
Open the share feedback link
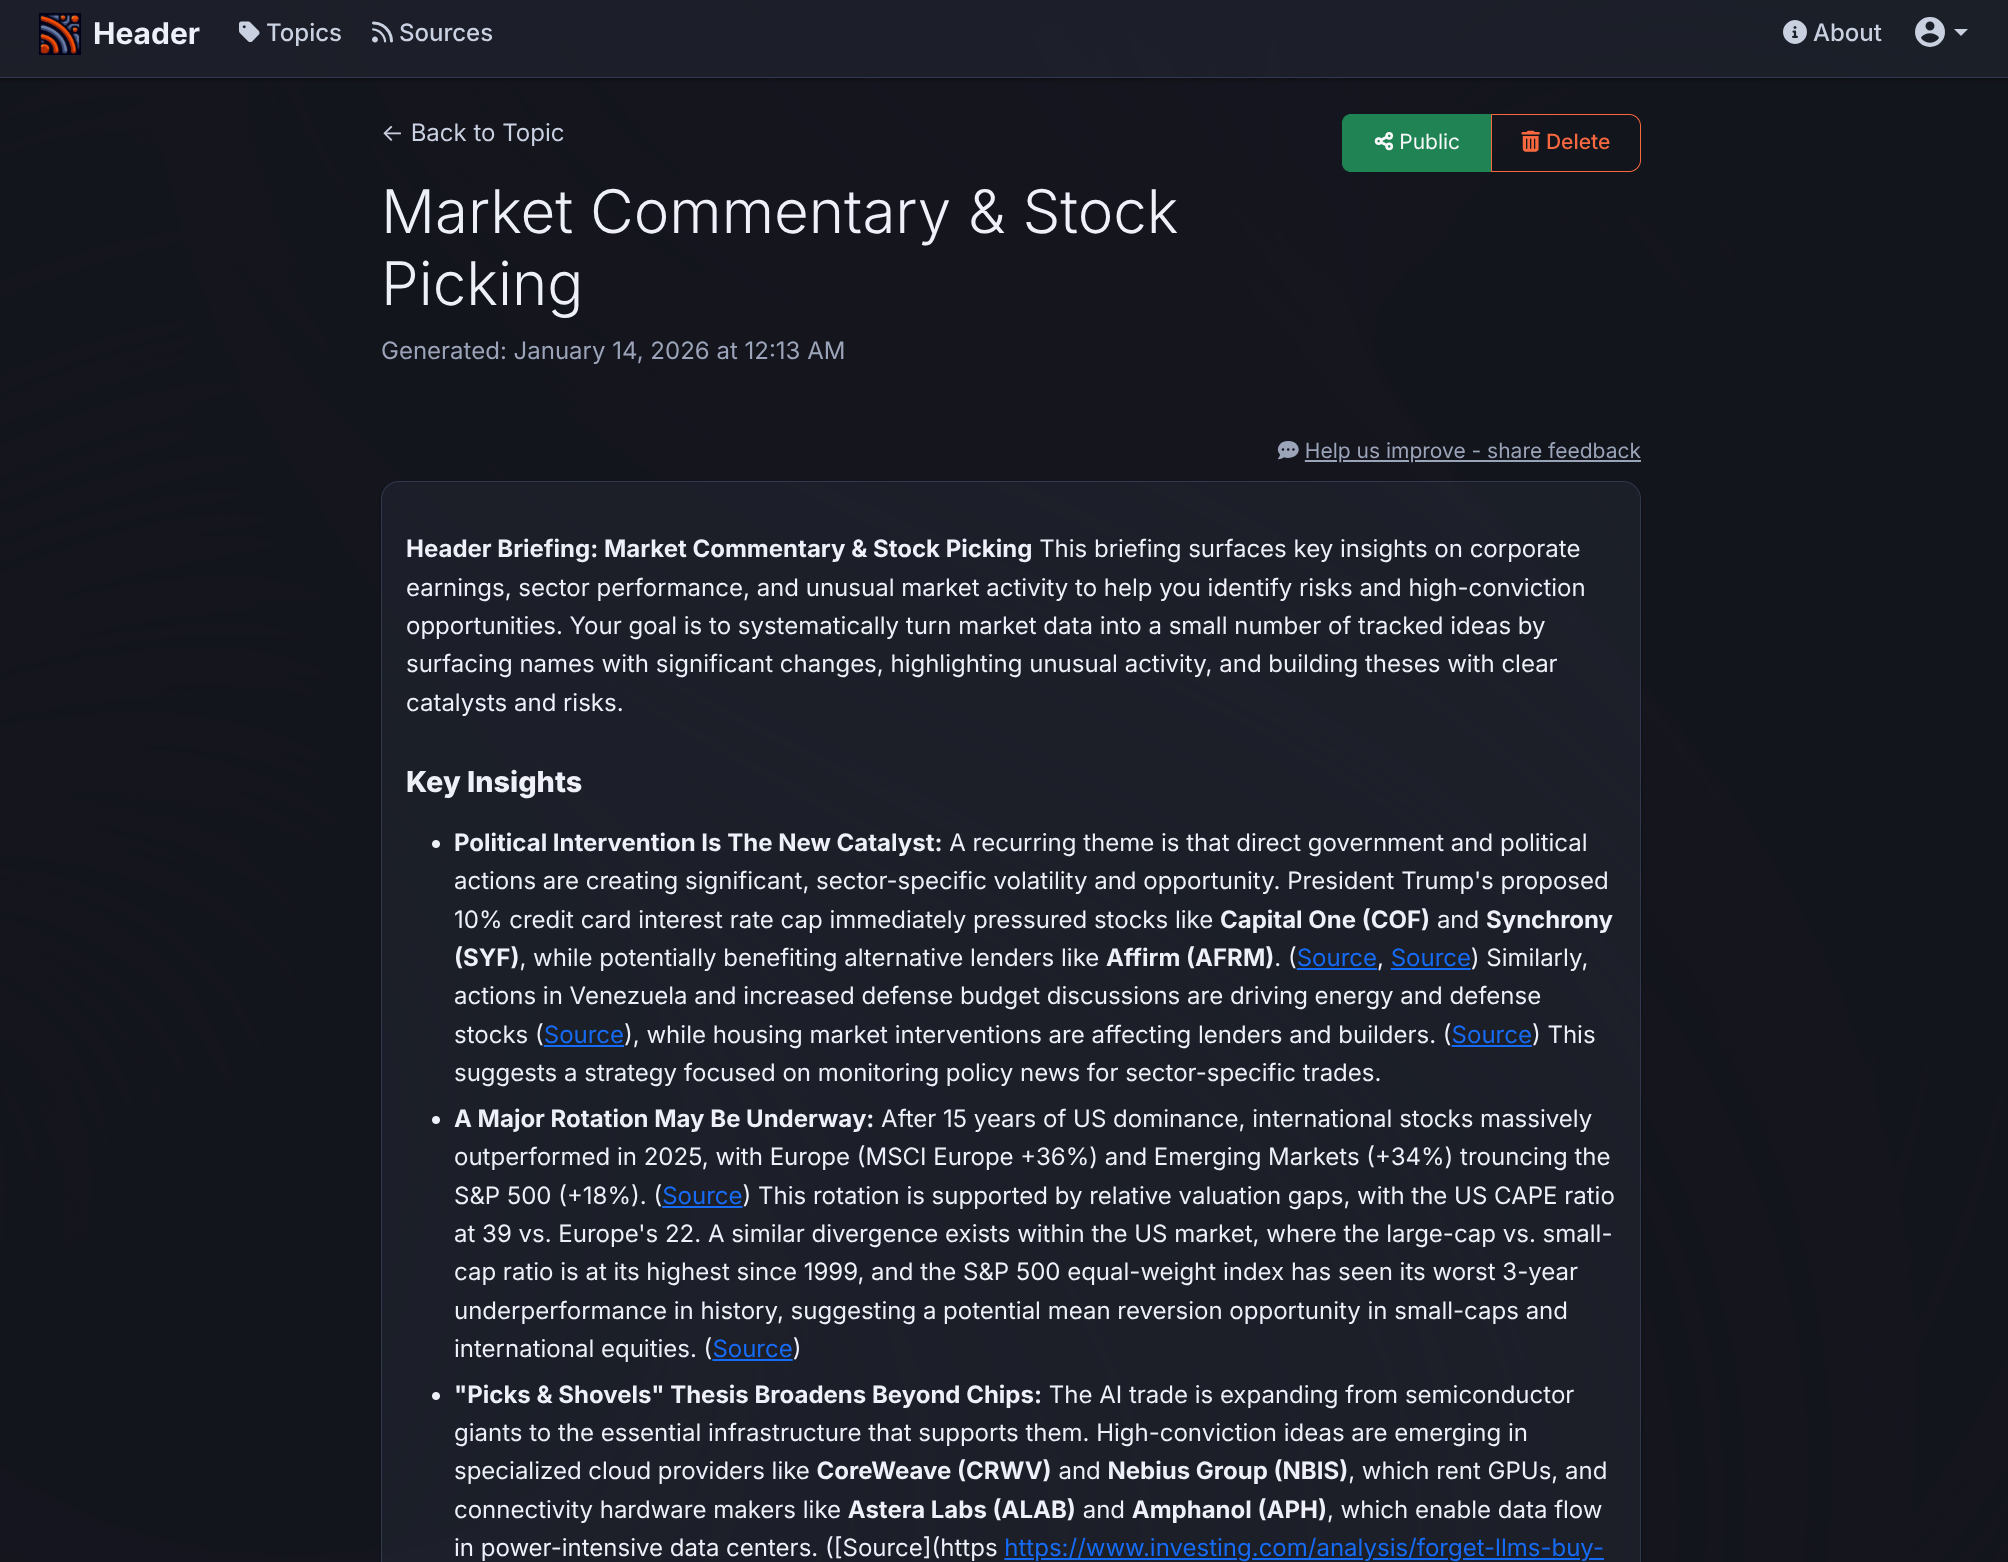1471,450
